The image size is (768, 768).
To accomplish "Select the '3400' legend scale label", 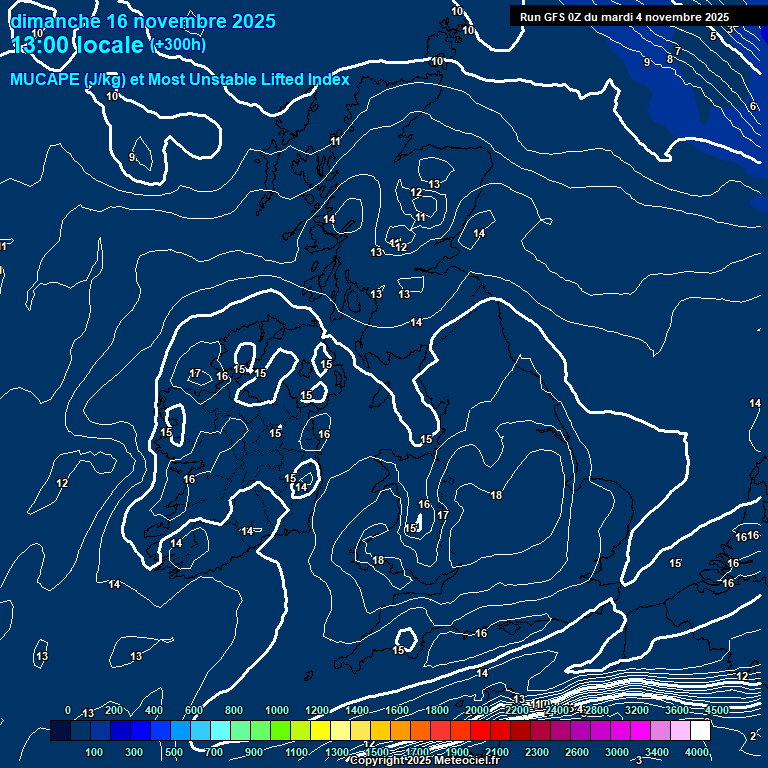I will pos(657,752).
